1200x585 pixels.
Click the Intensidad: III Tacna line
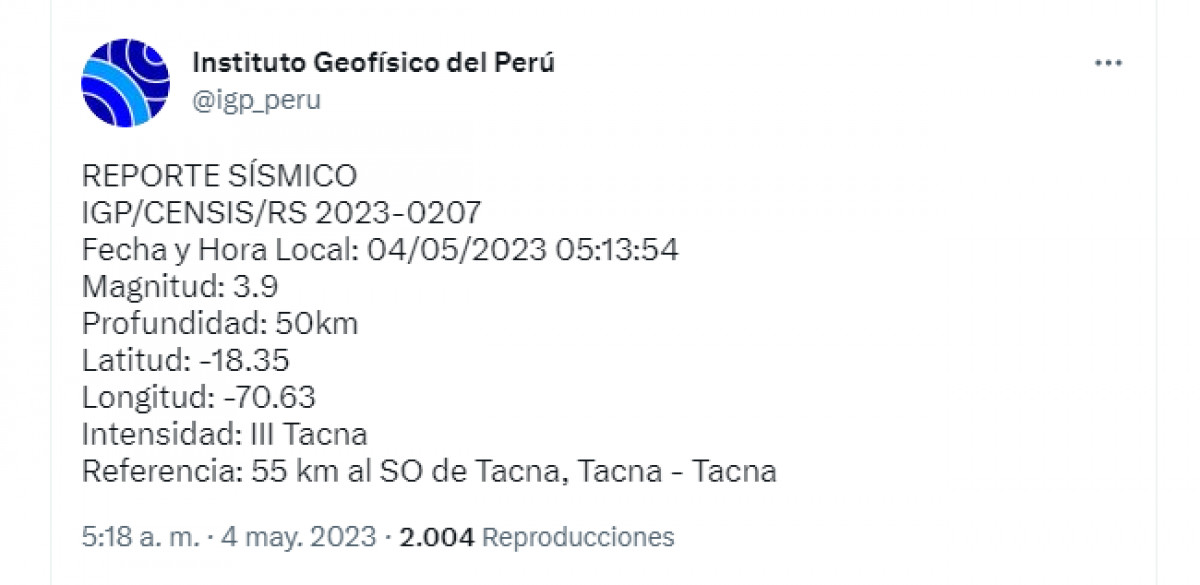coord(224,435)
